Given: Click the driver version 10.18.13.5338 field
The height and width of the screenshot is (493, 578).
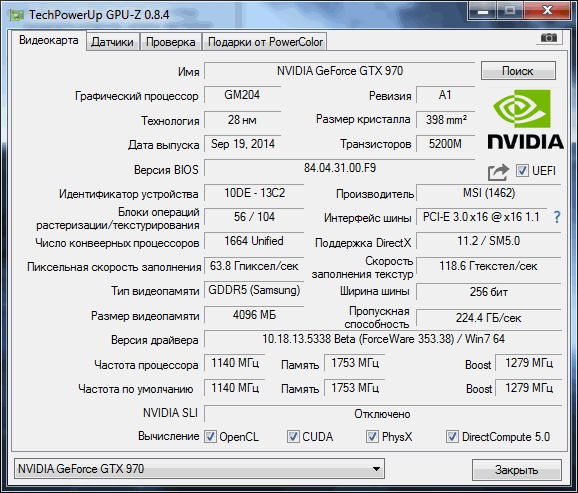Looking at the screenshot, I should tap(383, 339).
